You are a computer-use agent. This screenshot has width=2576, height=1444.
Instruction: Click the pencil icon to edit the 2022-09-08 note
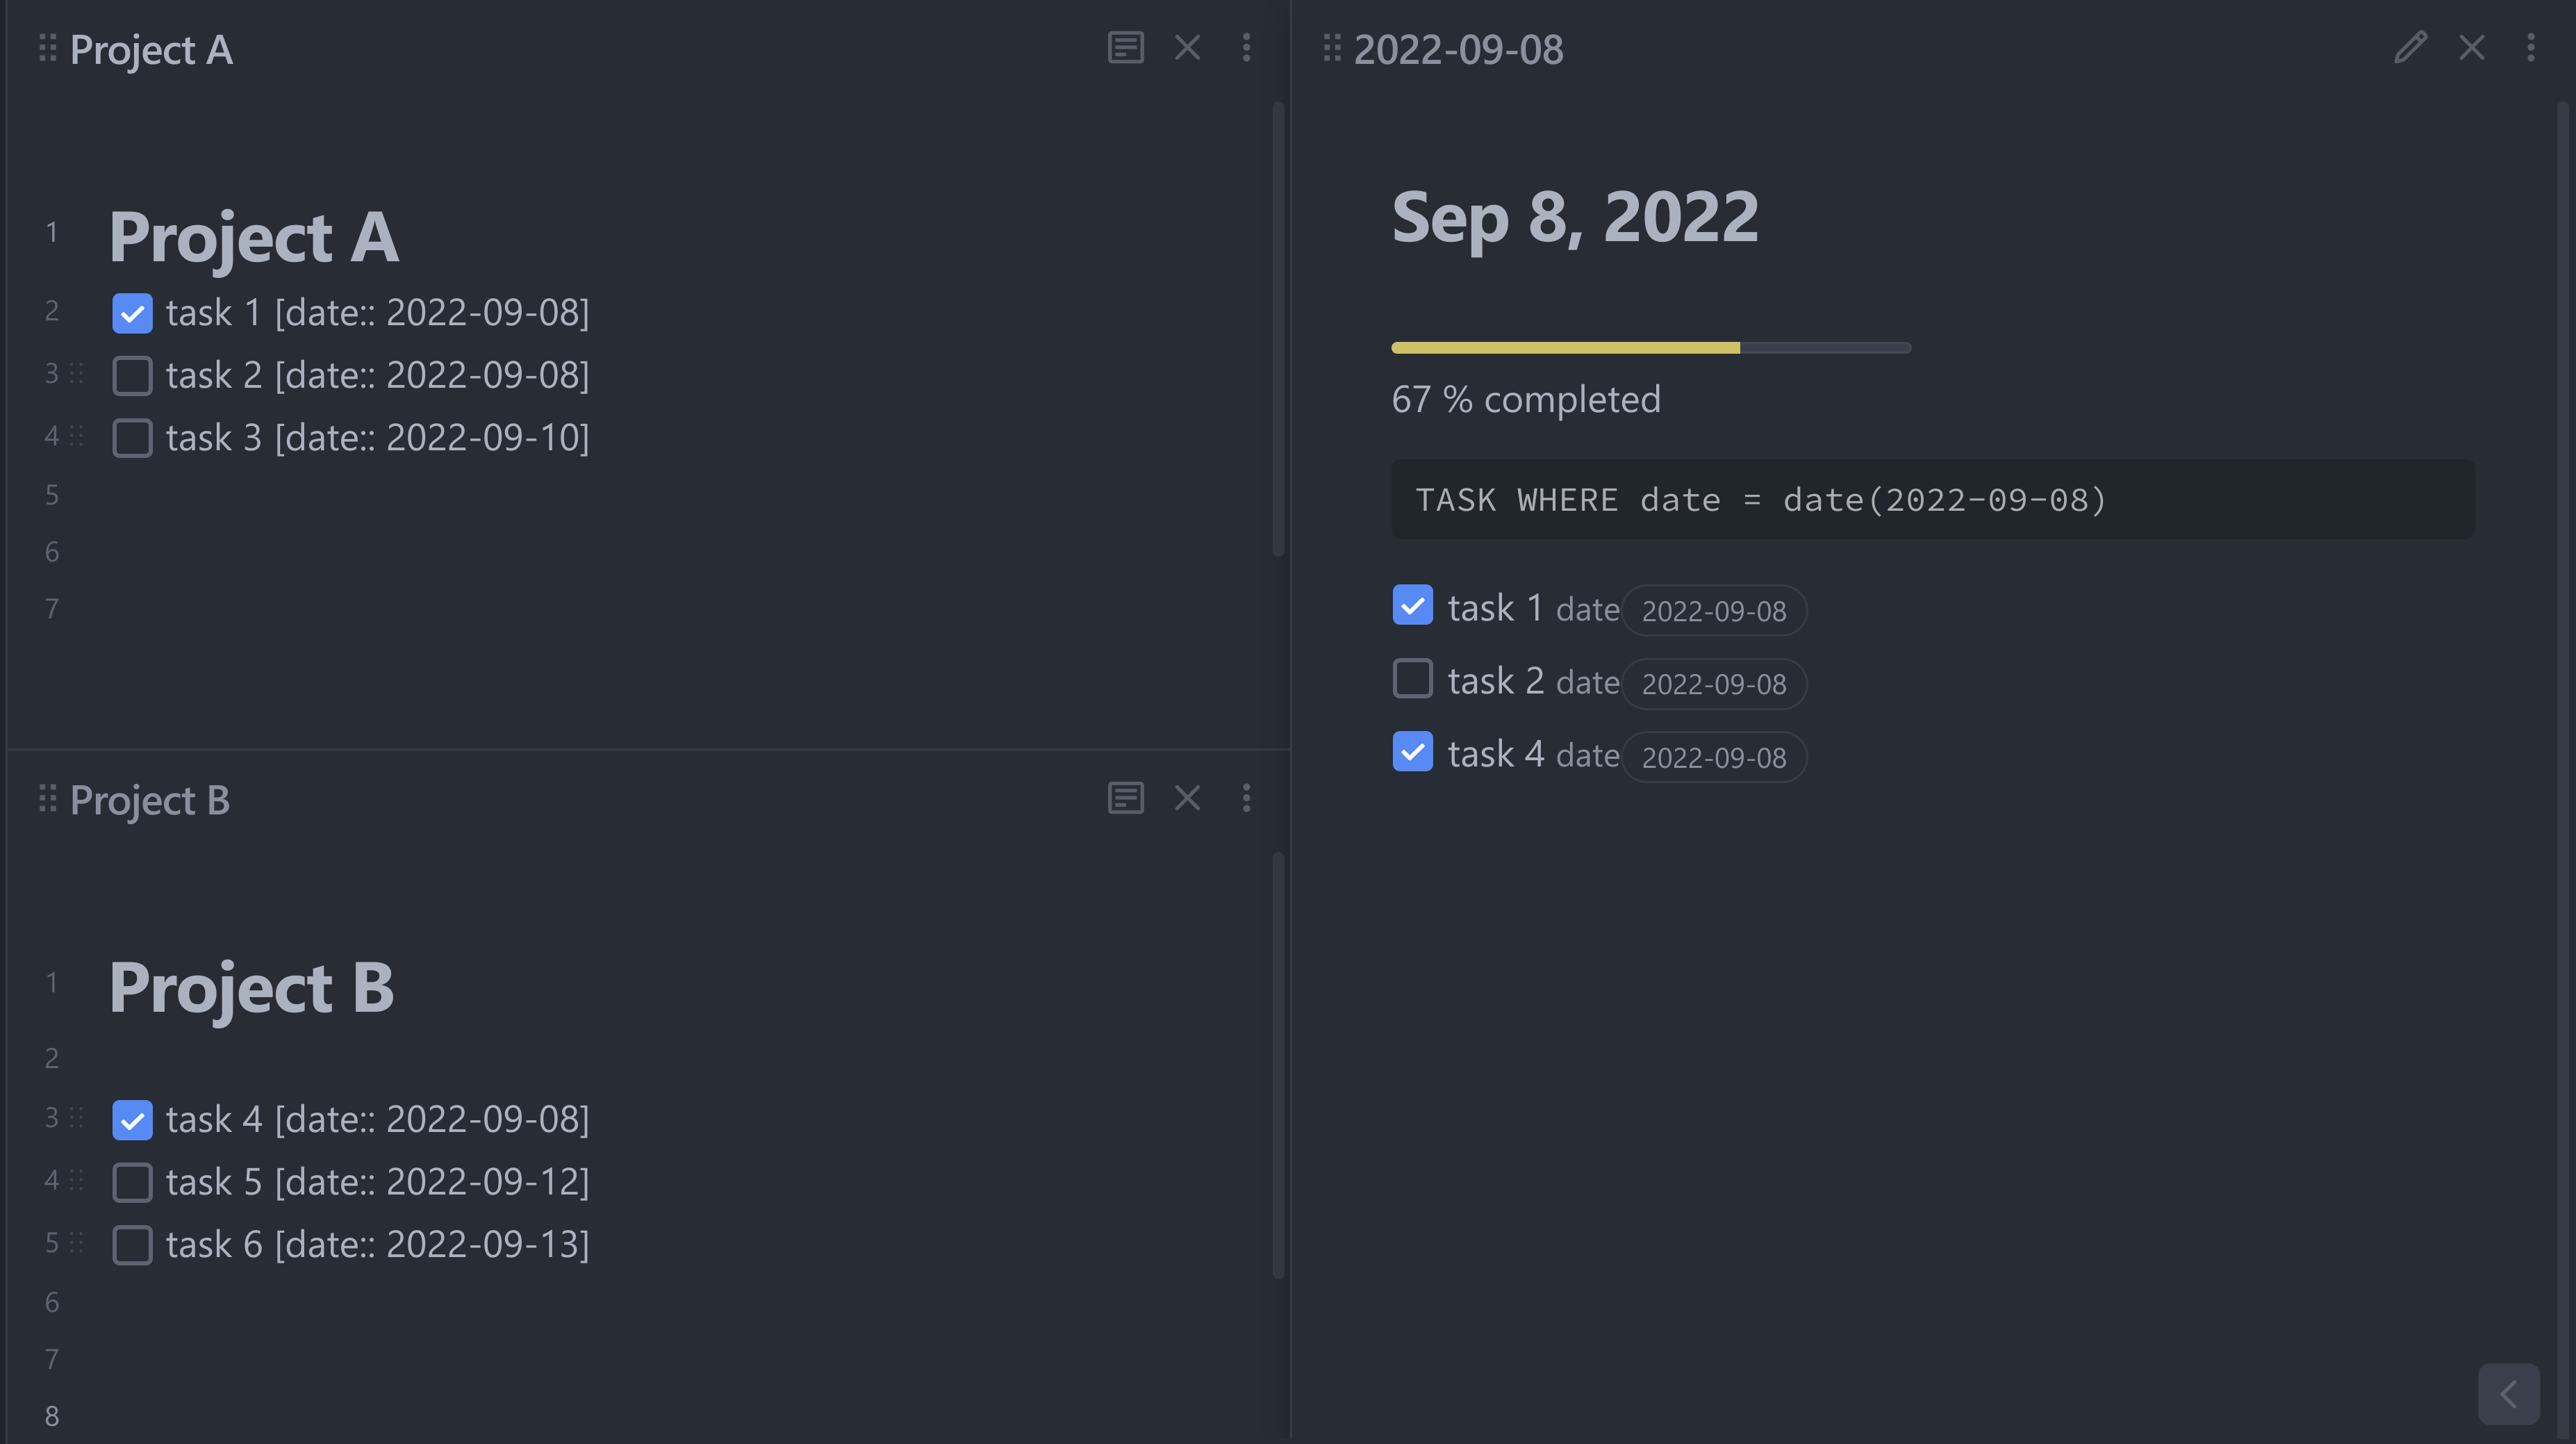point(2411,46)
